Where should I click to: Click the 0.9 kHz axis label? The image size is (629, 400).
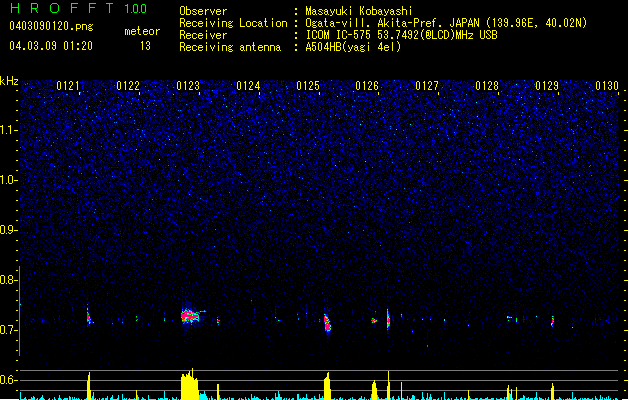[x=9, y=230]
